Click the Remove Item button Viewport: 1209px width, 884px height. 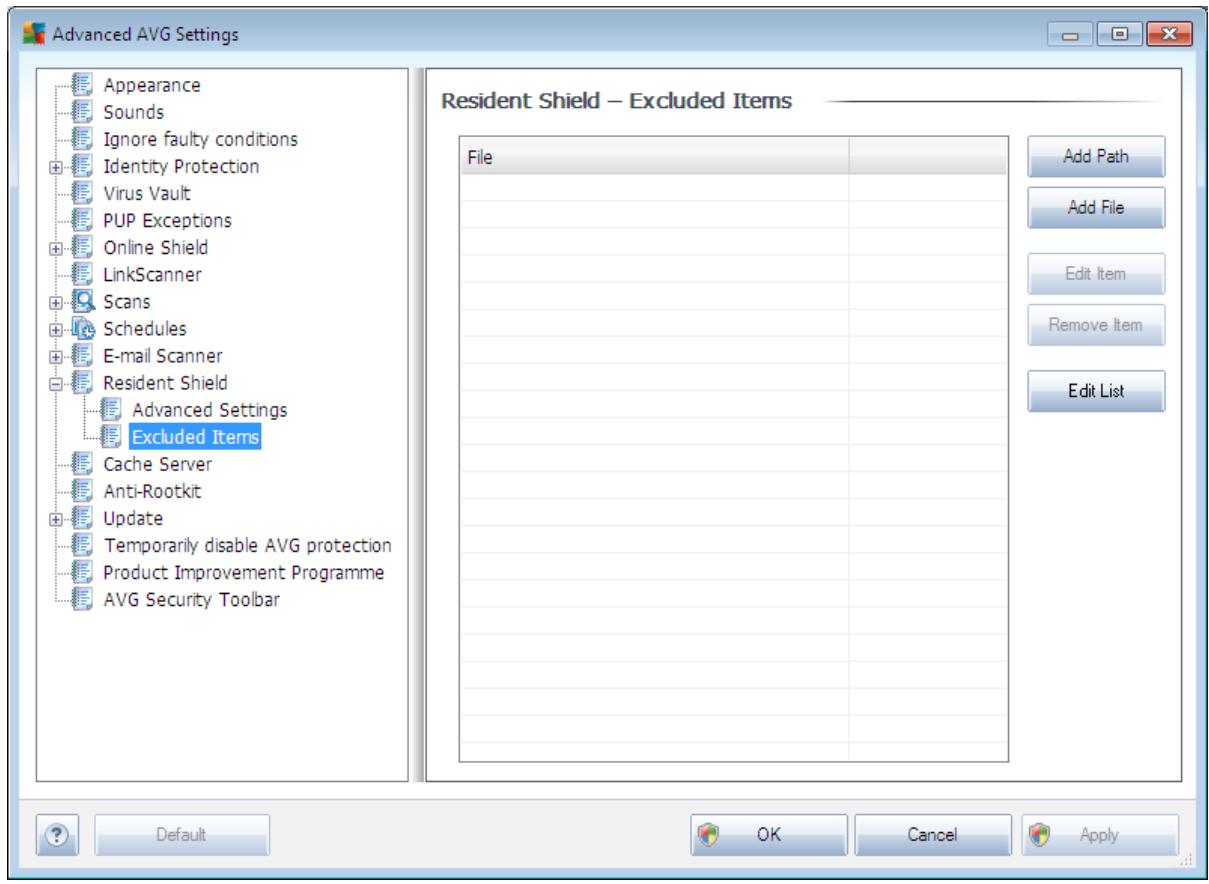1096,325
